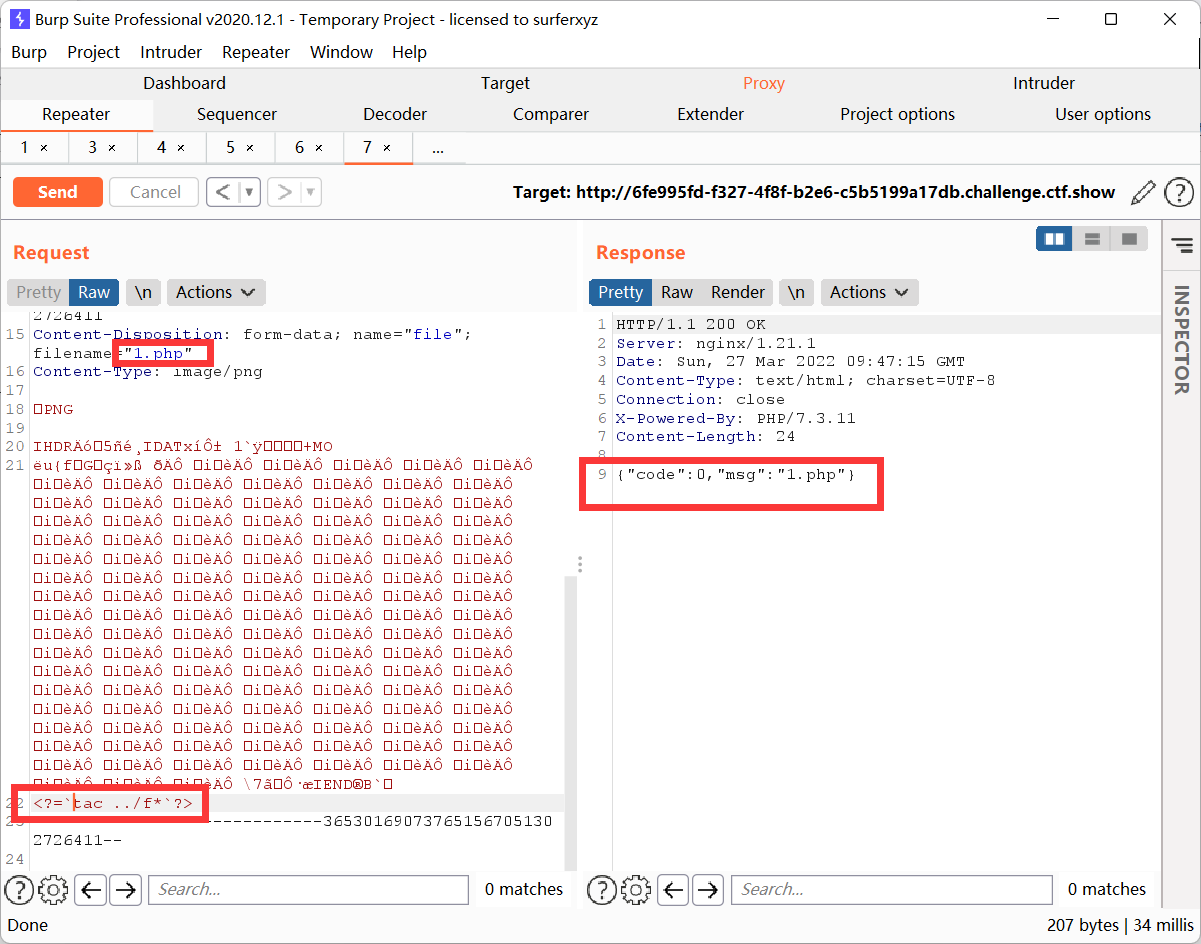
Task: Go to next Response search match
Action: 708,889
